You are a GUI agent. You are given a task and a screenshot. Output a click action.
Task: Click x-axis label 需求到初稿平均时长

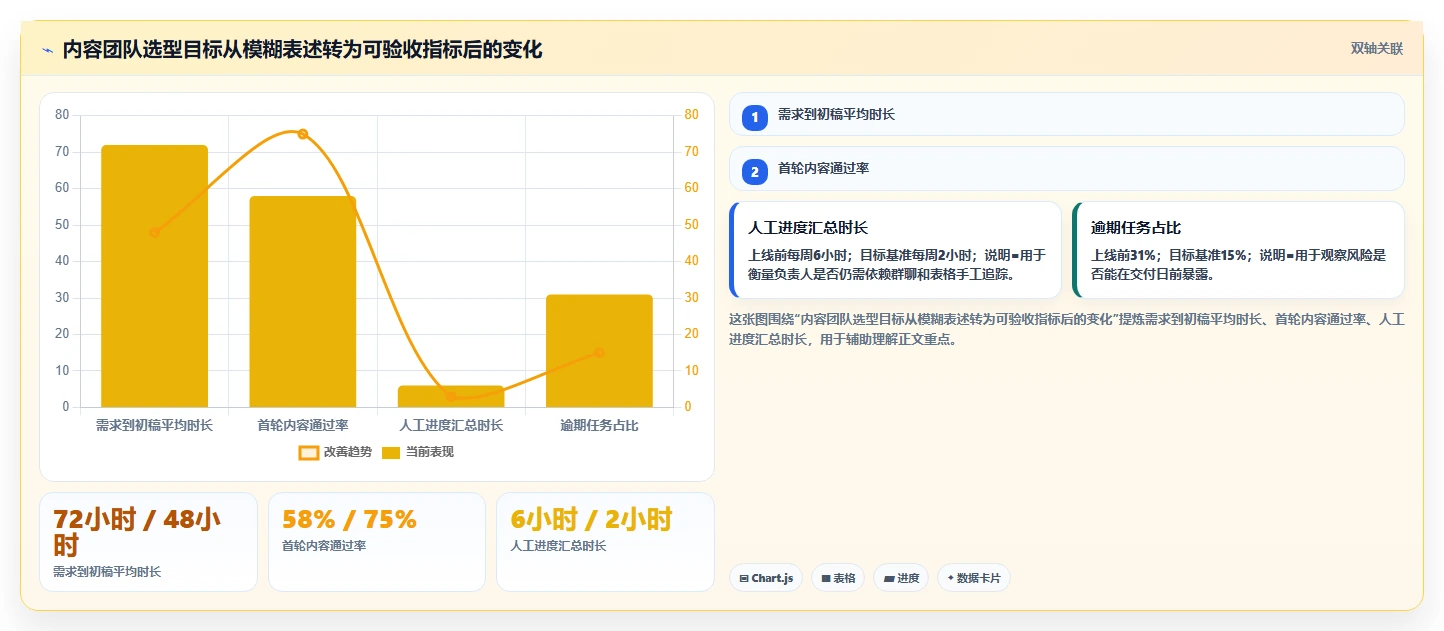[154, 425]
